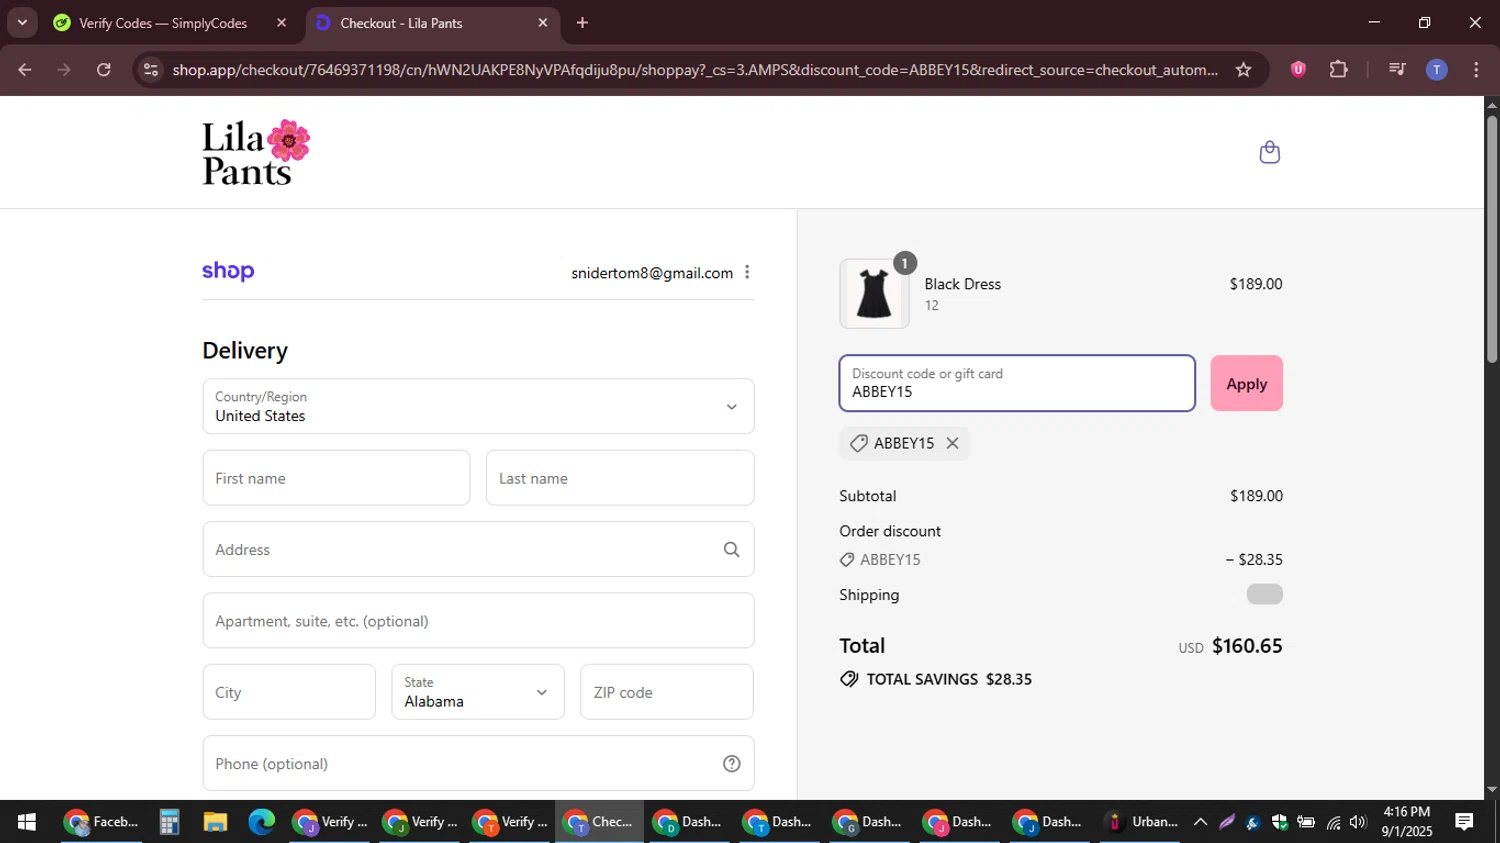Open the Windows Start menu
1500x843 pixels.
point(27,822)
